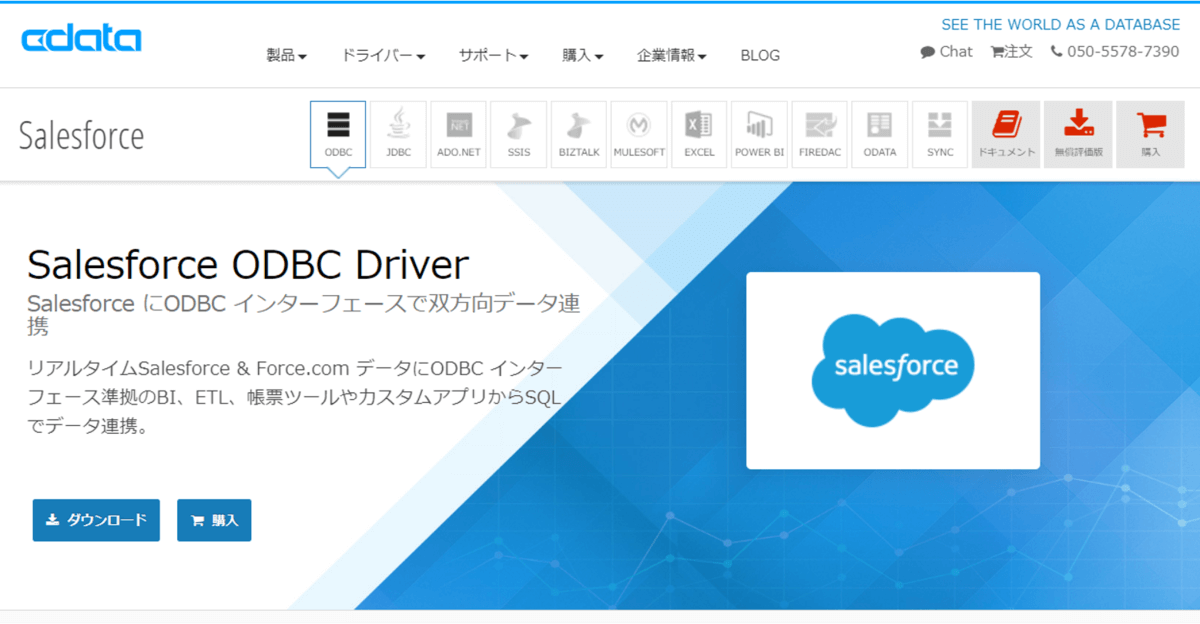
Task: Click the CData logo
Action: point(81,39)
